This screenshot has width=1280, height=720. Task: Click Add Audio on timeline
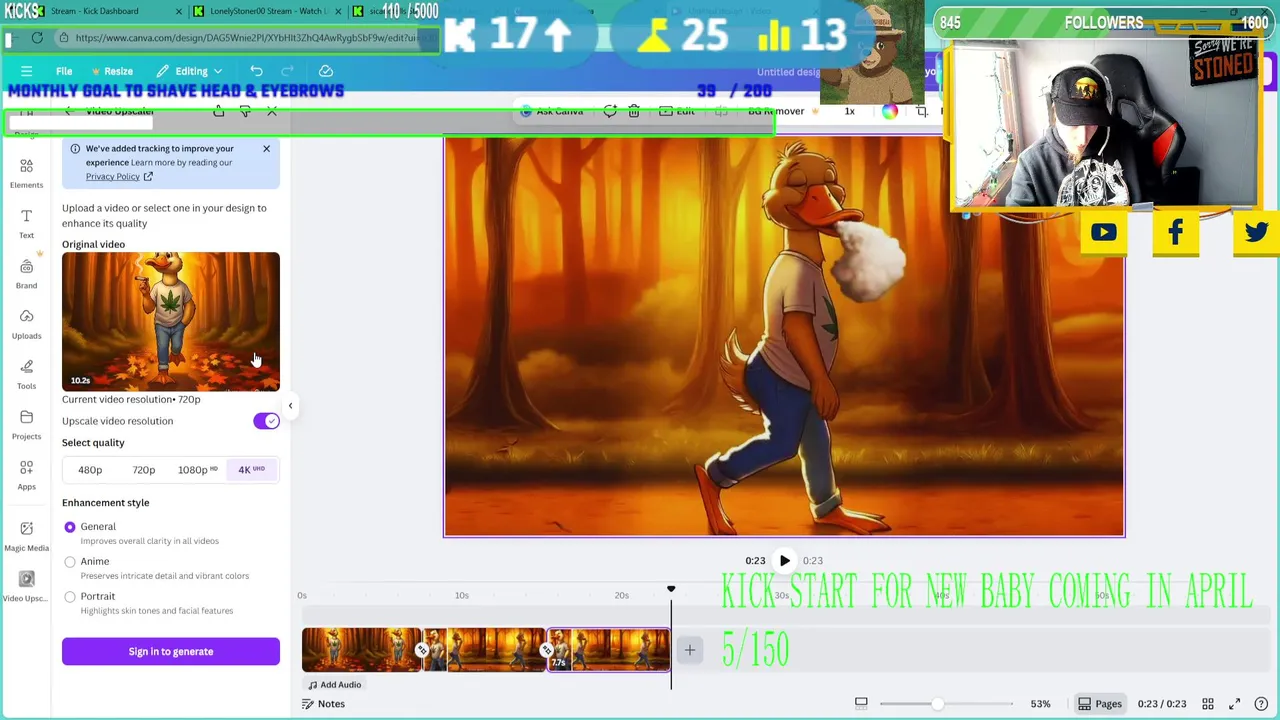click(335, 685)
